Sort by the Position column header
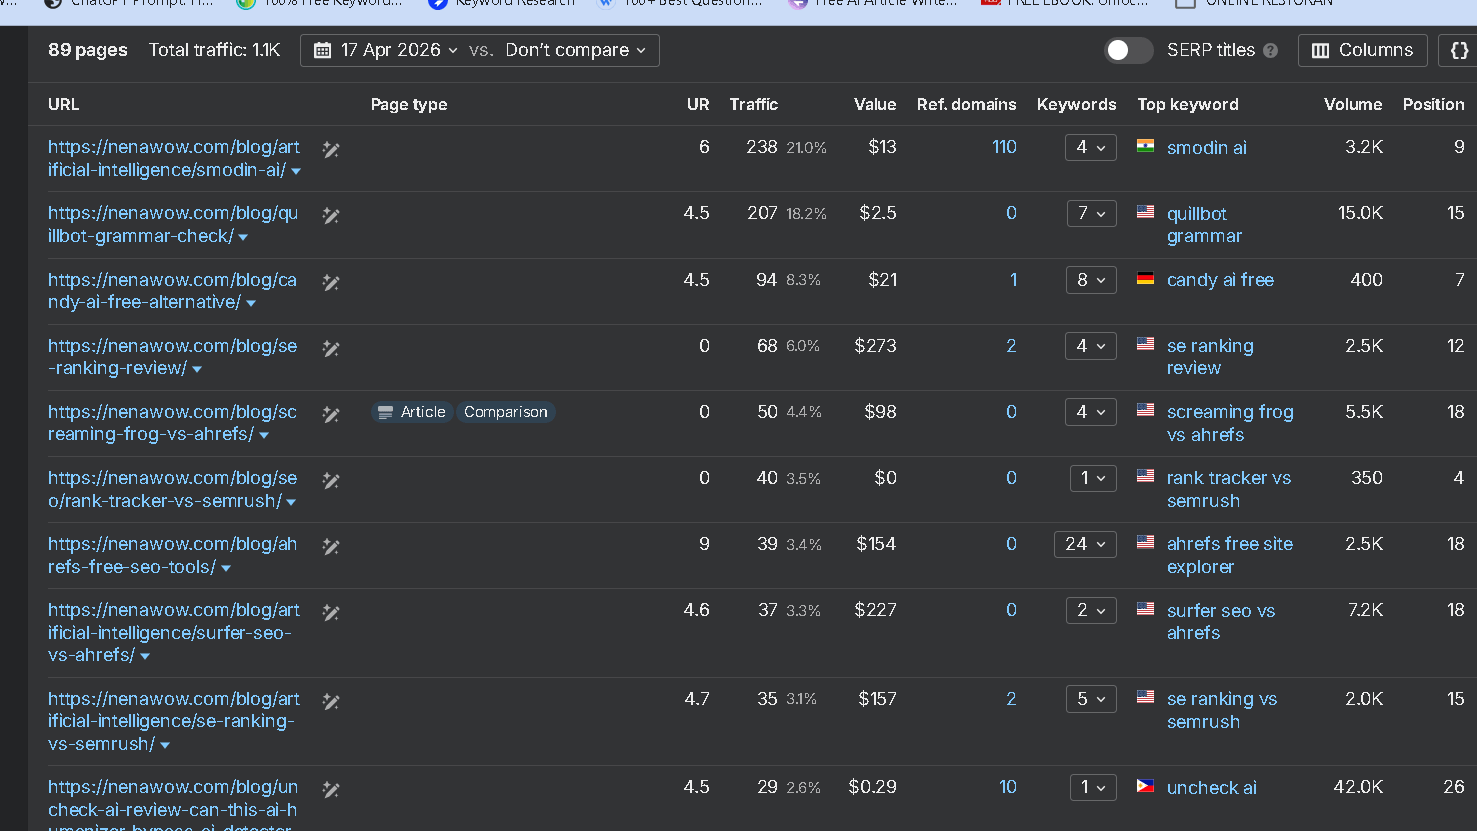Viewport: 1477px width, 831px height. click(x=1433, y=104)
